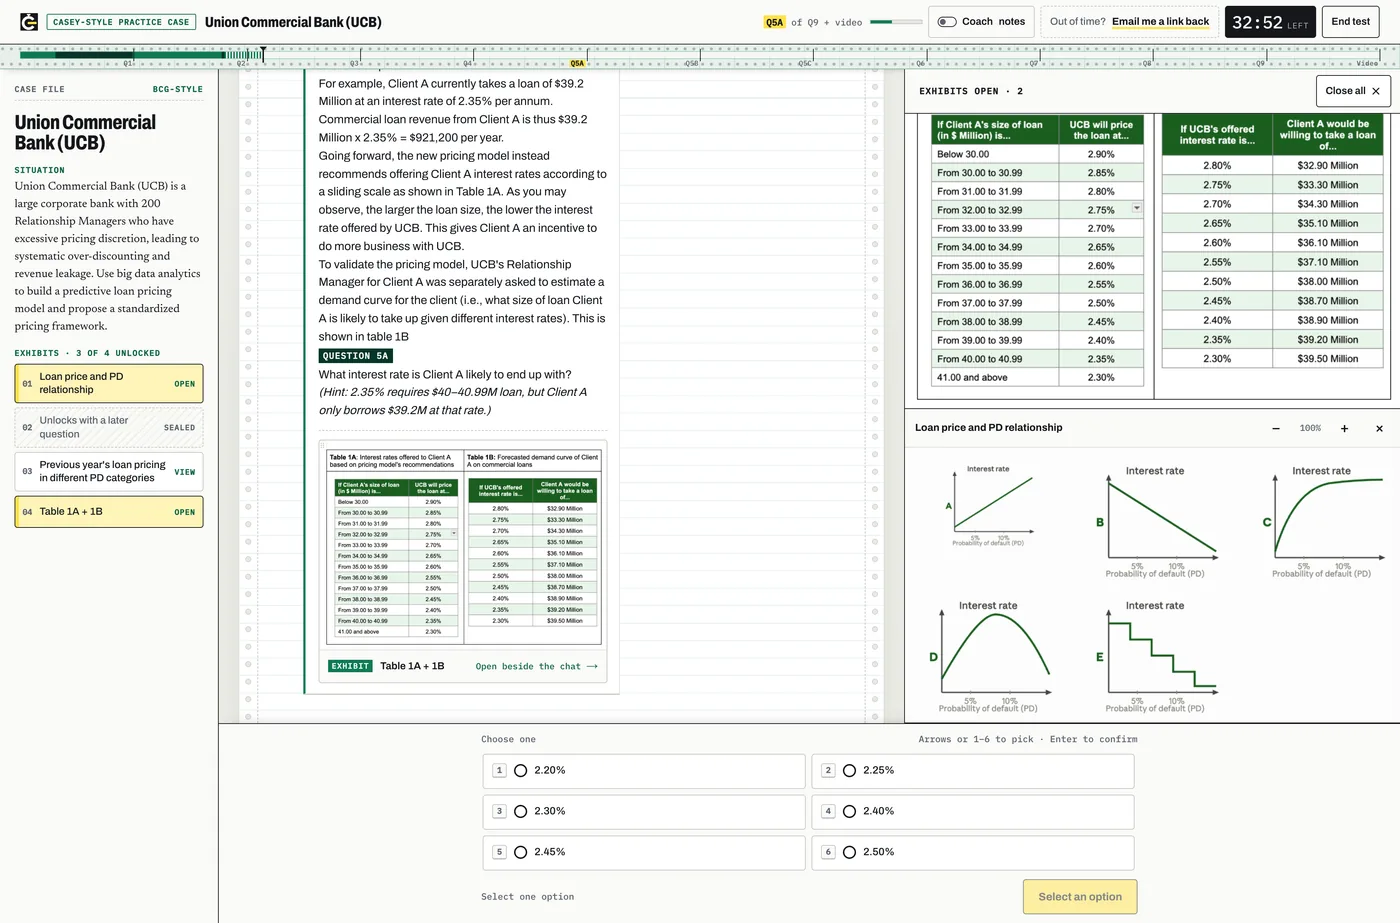Image resolution: width=1400 pixels, height=923 pixels.
Task: Toggle the Coach notes switch
Action: [x=947, y=21]
